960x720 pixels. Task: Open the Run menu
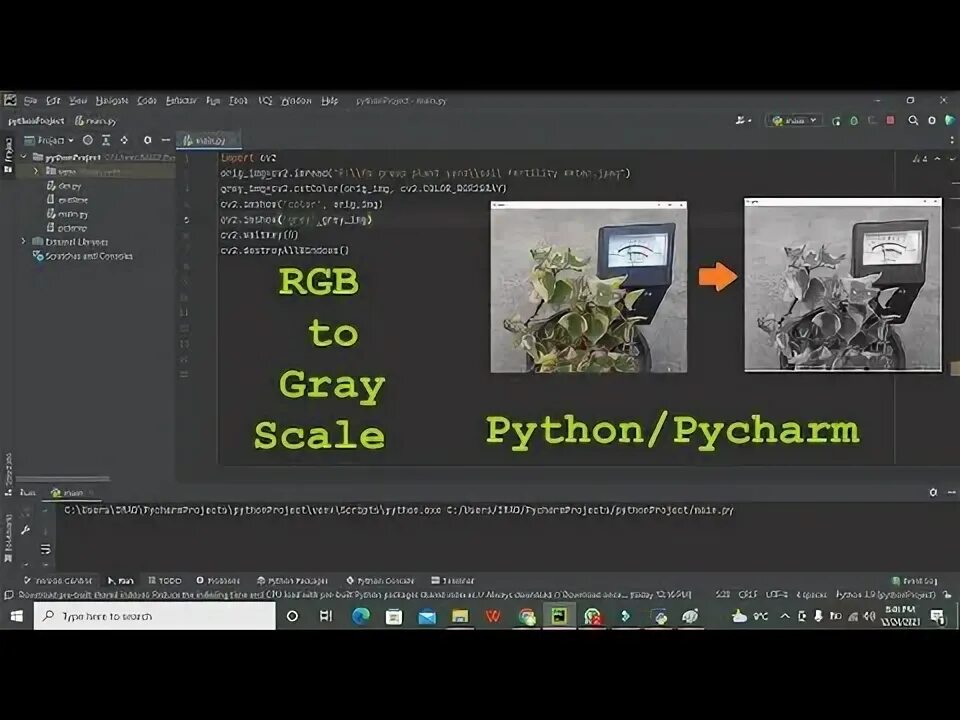[213, 100]
